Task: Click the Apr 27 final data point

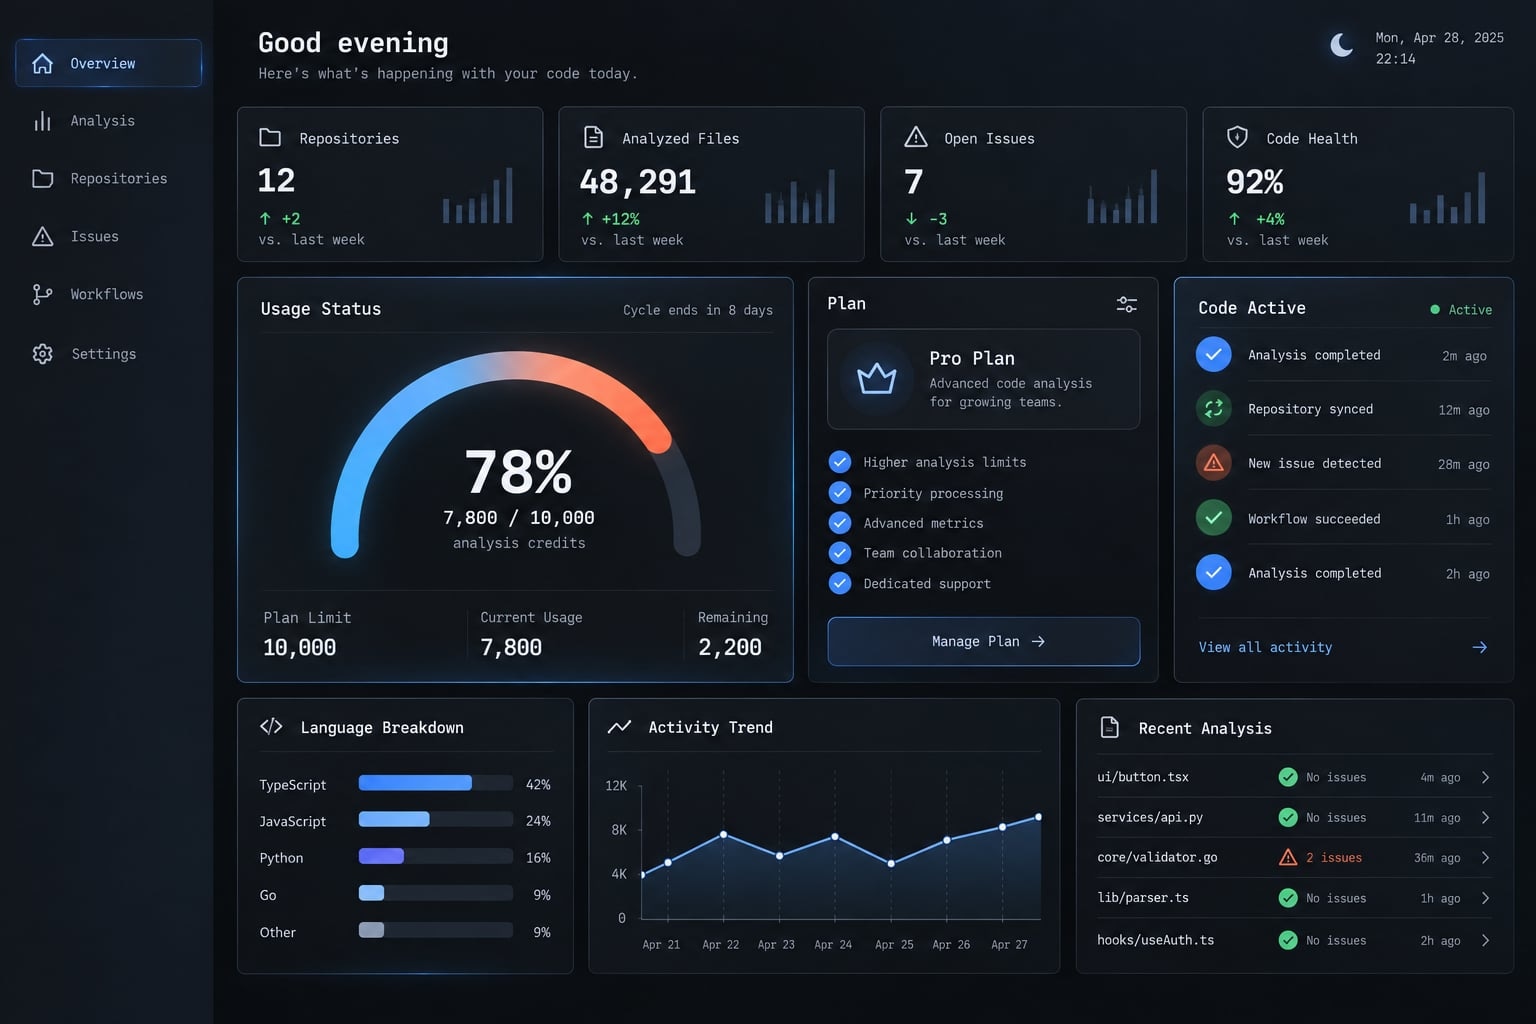Action: click(x=1038, y=817)
